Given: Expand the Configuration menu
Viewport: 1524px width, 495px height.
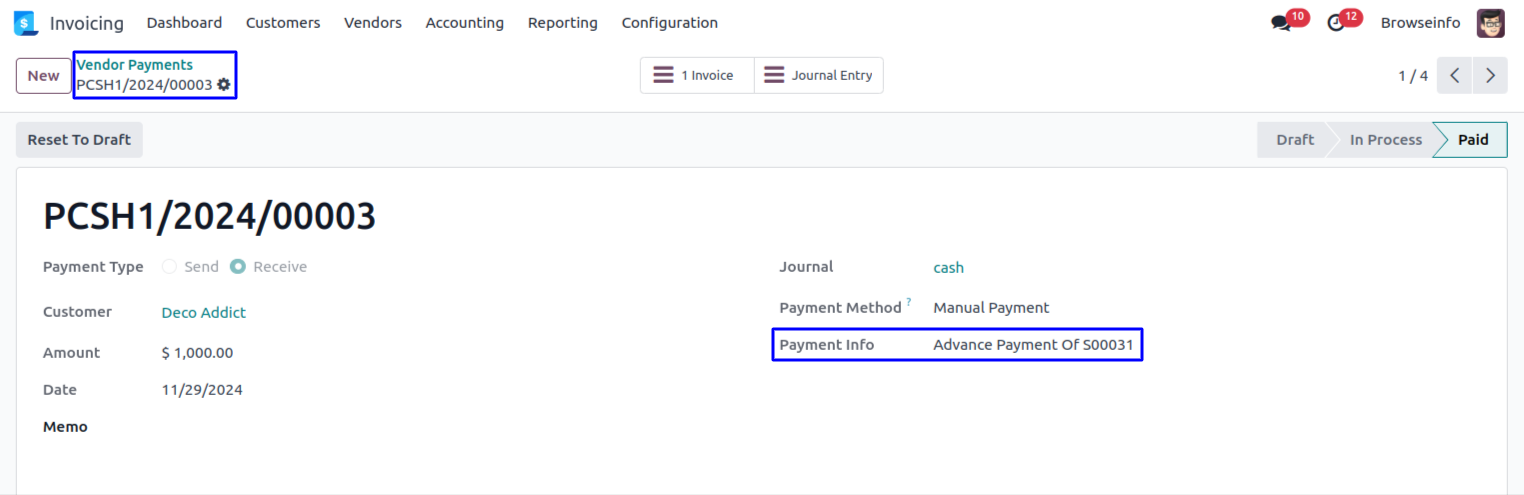Looking at the screenshot, I should (x=669, y=23).
